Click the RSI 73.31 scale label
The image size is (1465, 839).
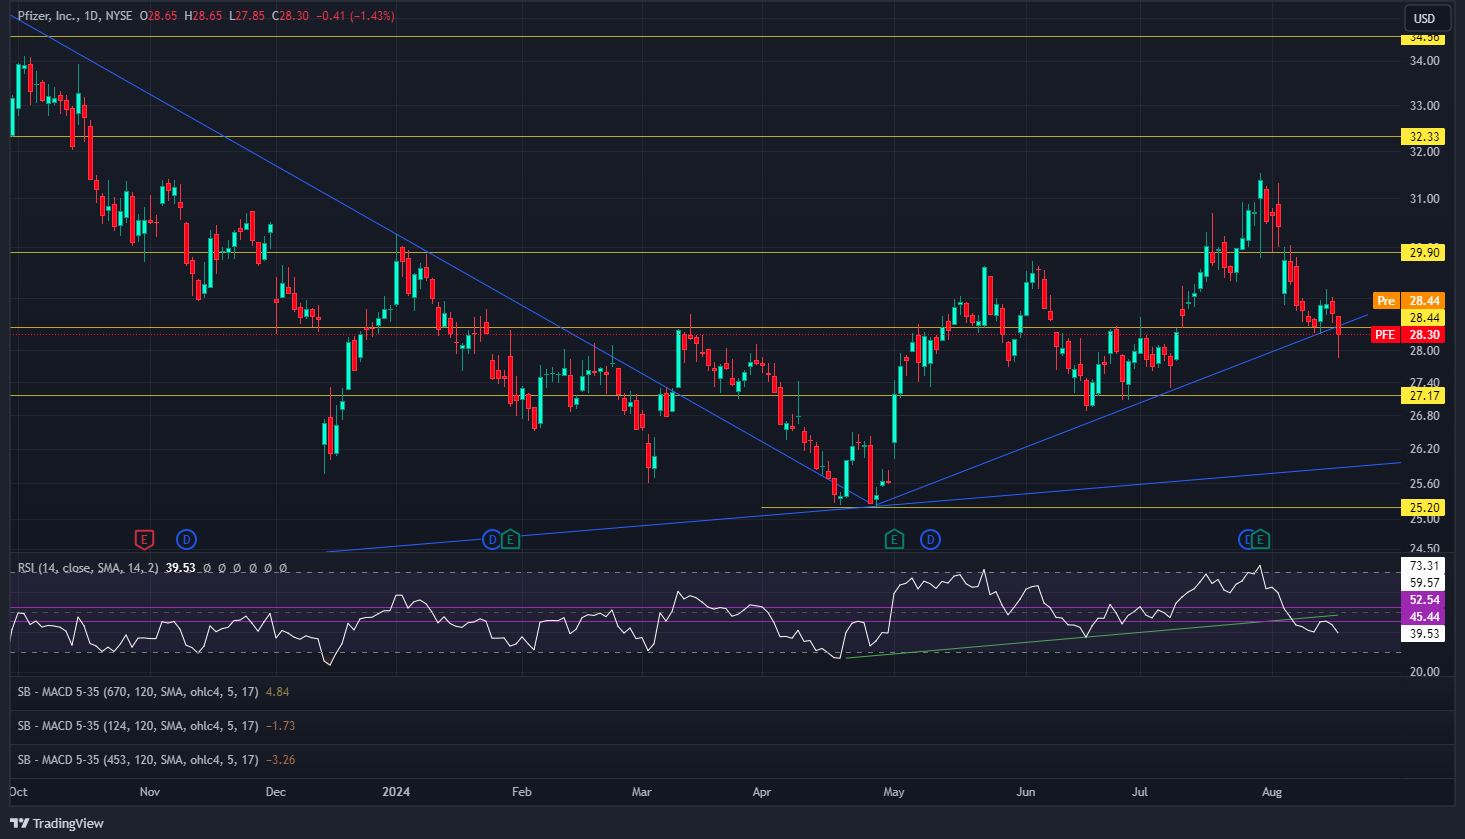[x=1425, y=566]
